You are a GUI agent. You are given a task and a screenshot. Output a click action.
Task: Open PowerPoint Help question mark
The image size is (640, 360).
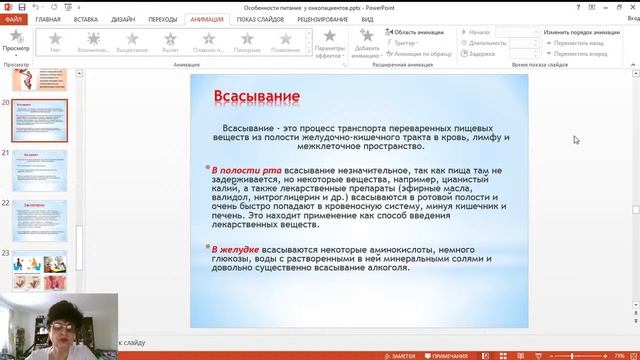pos(578,7)
